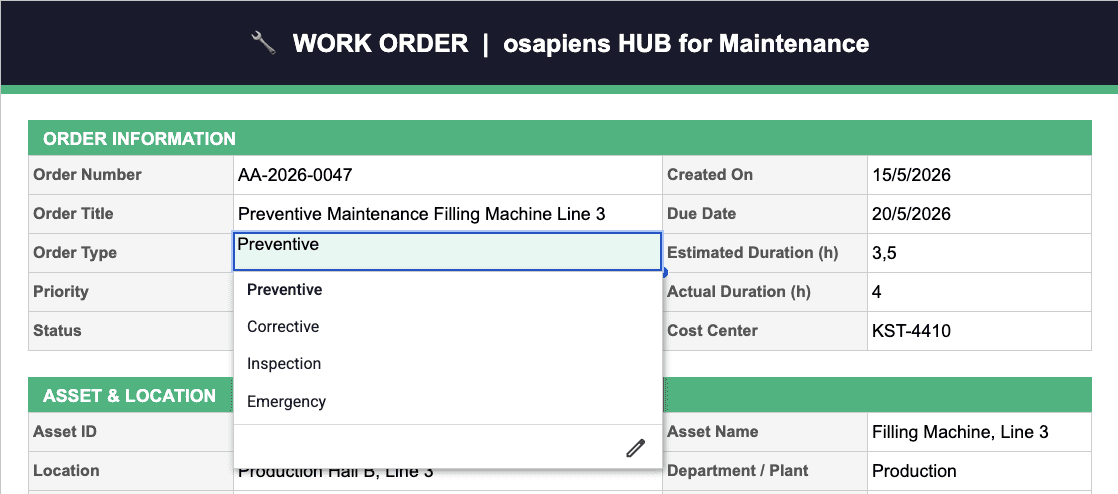The height and width of the screenshot is (494, 1118).
Task: Click the Order Number label cell
Action: tap(130, 175)
